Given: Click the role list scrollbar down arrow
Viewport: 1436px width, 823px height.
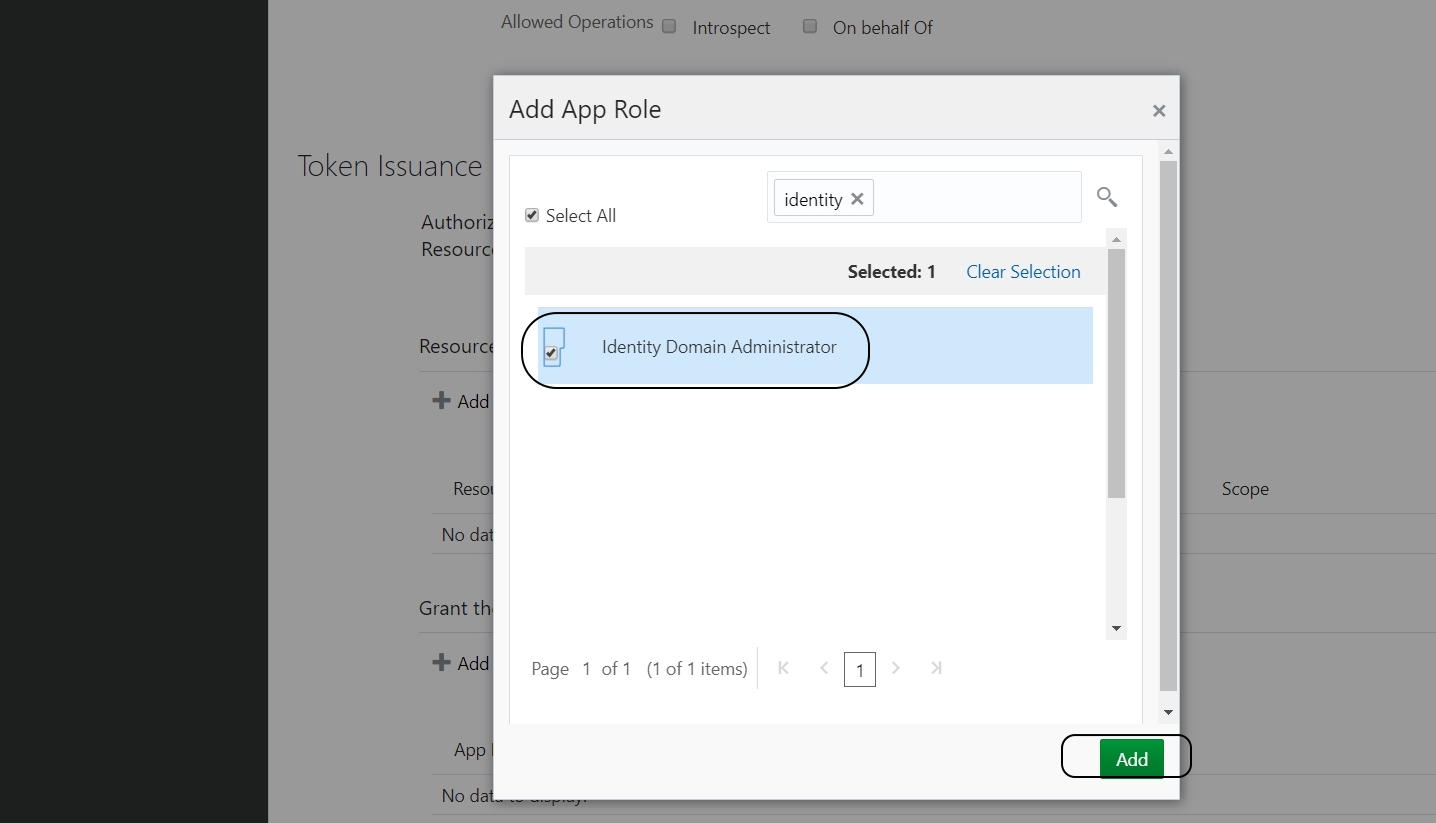Looking at the screenshot, I should click(1117, 629).
